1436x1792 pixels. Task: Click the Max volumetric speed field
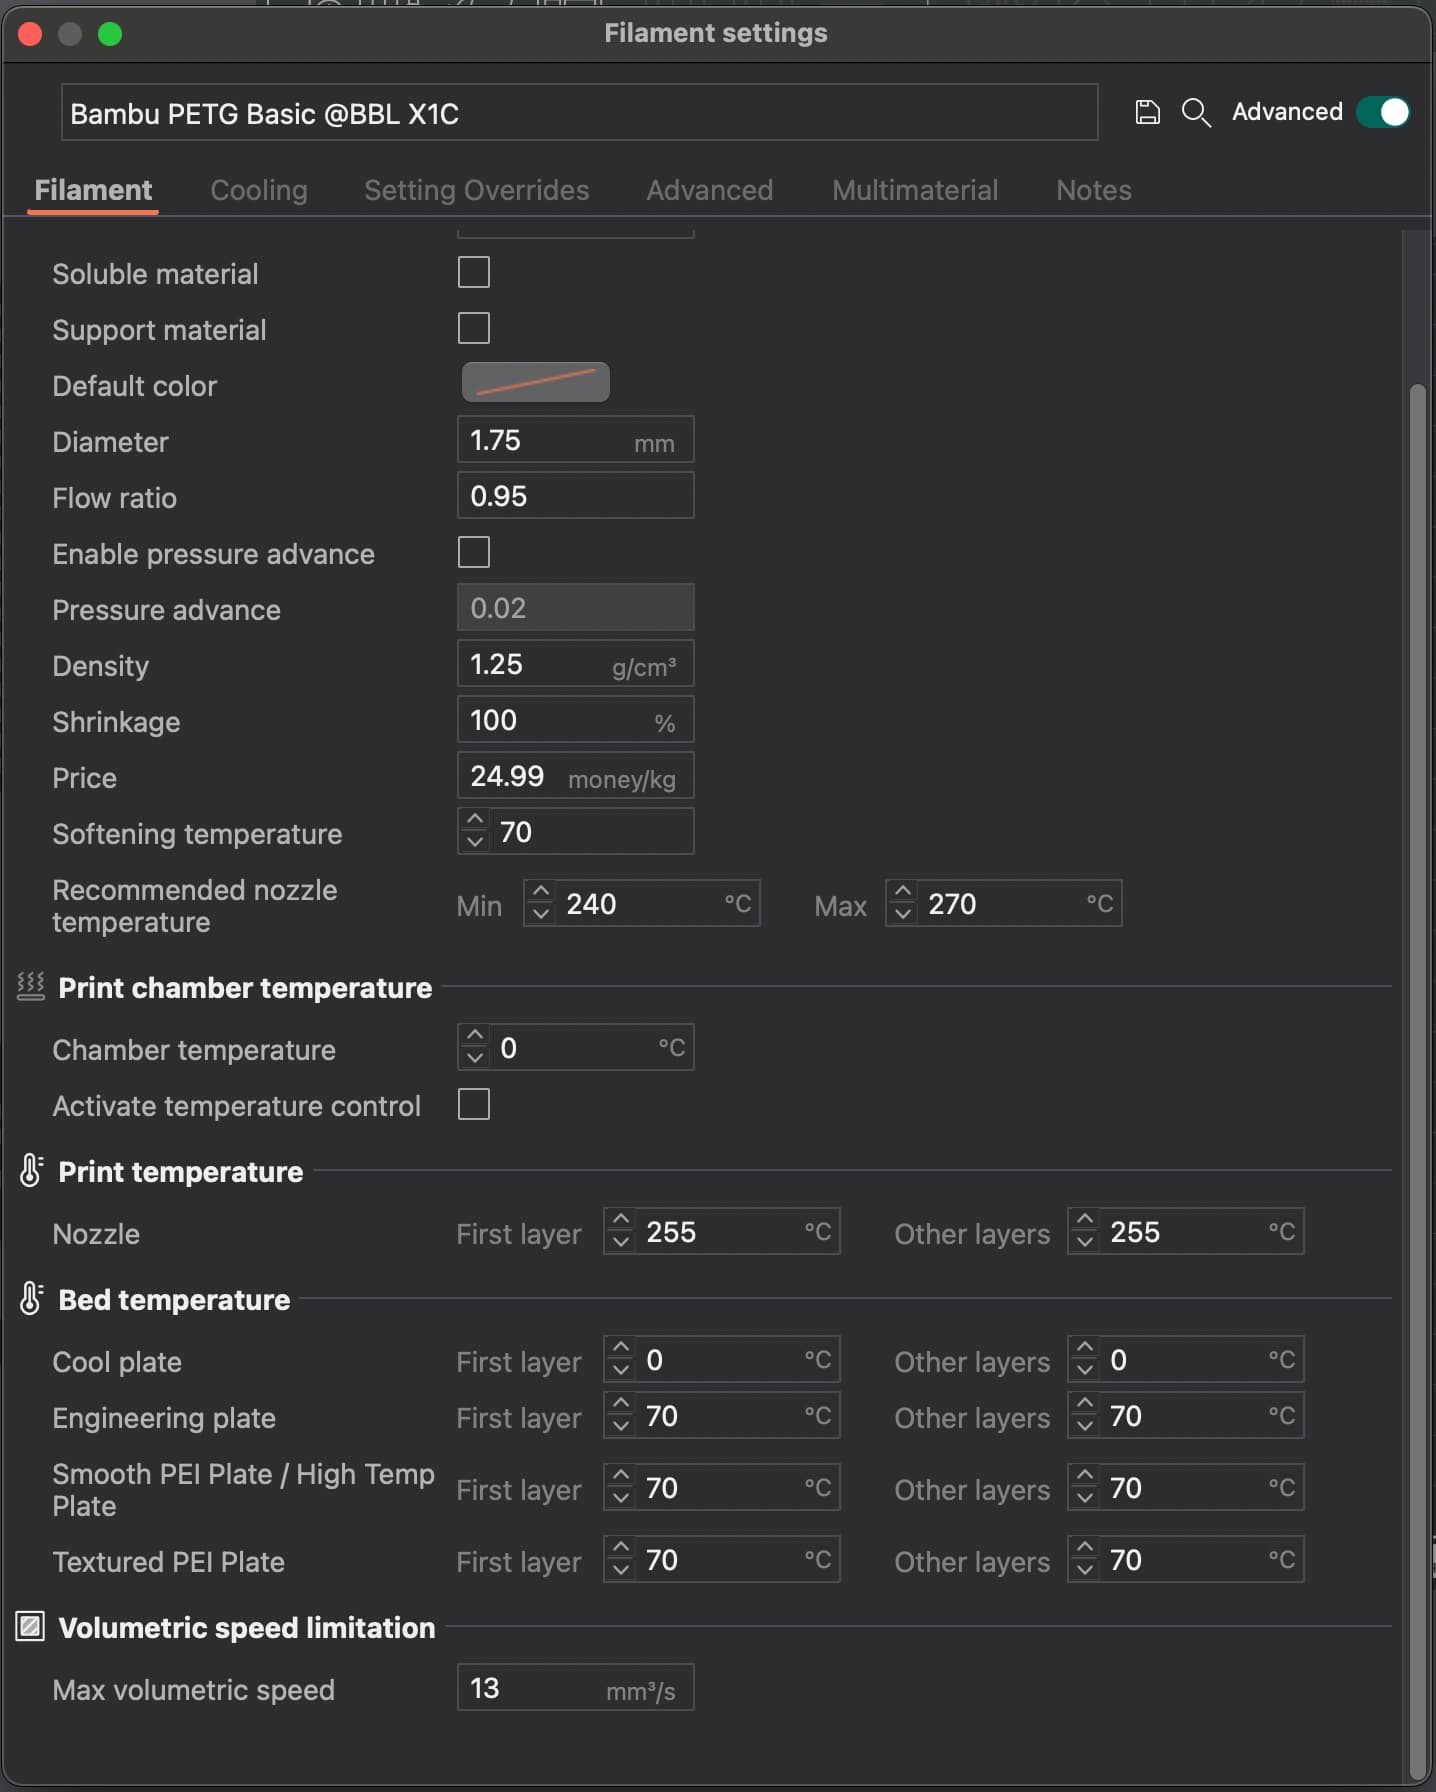click(x=576, y=1688)
